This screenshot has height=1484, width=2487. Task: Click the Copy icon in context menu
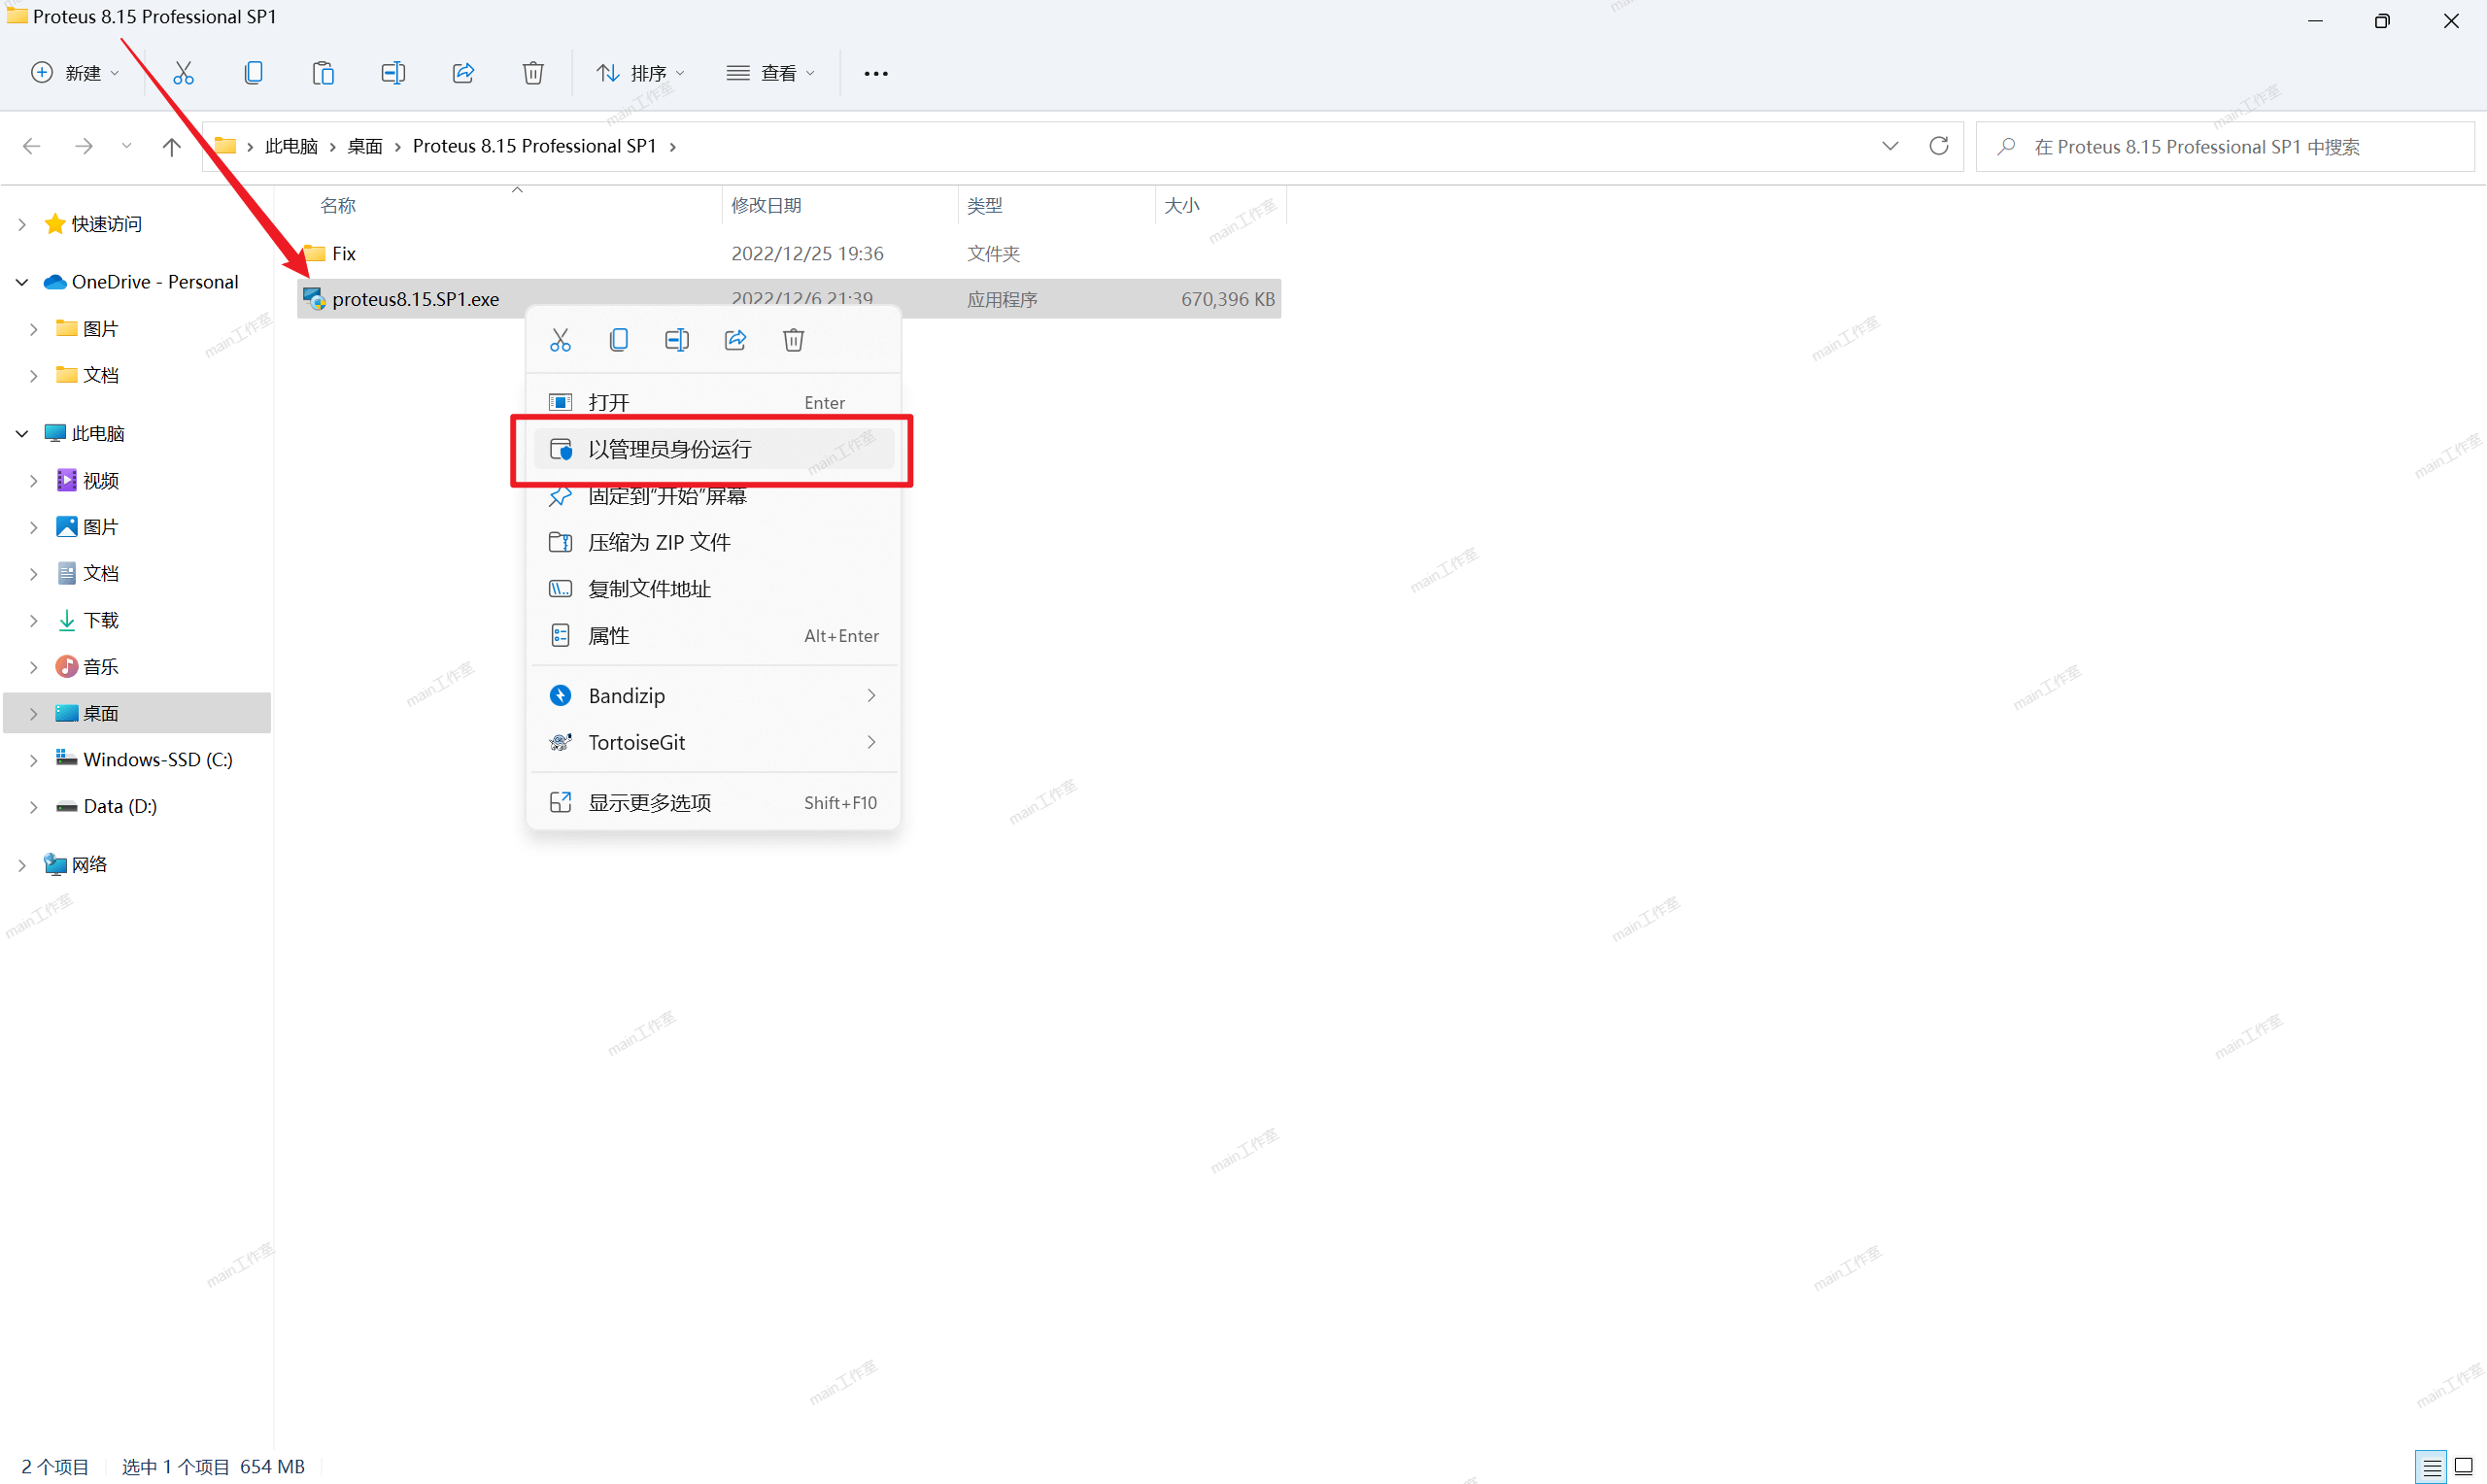[619, 340]
